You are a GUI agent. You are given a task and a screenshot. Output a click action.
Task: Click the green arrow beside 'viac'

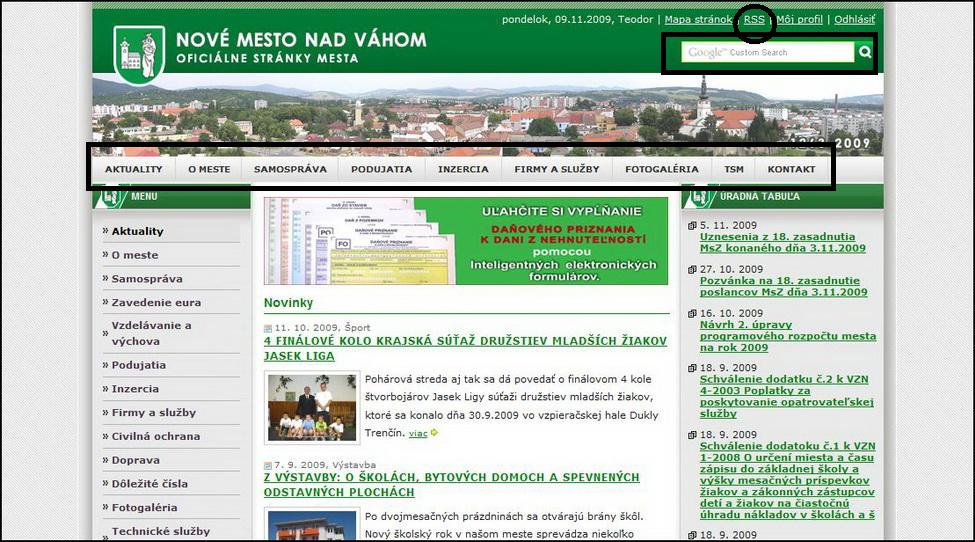pos(434,433)
